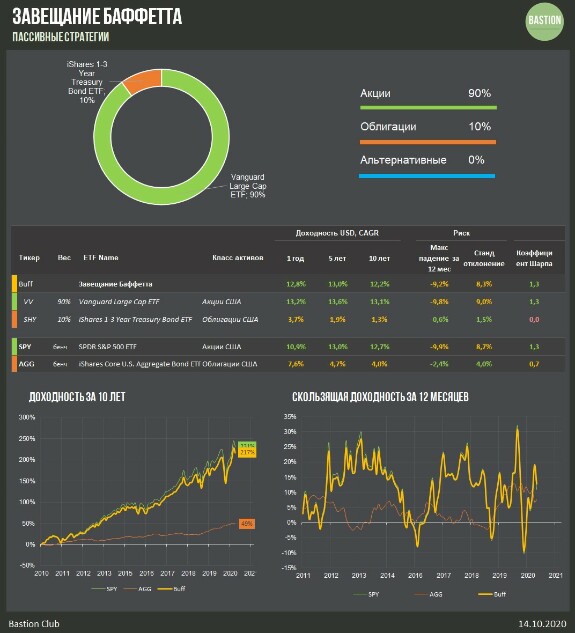Click the '0,0' Sharpe ratio for SHY
This screenshot has height=633, width=575.
click(x=534, y=319)
